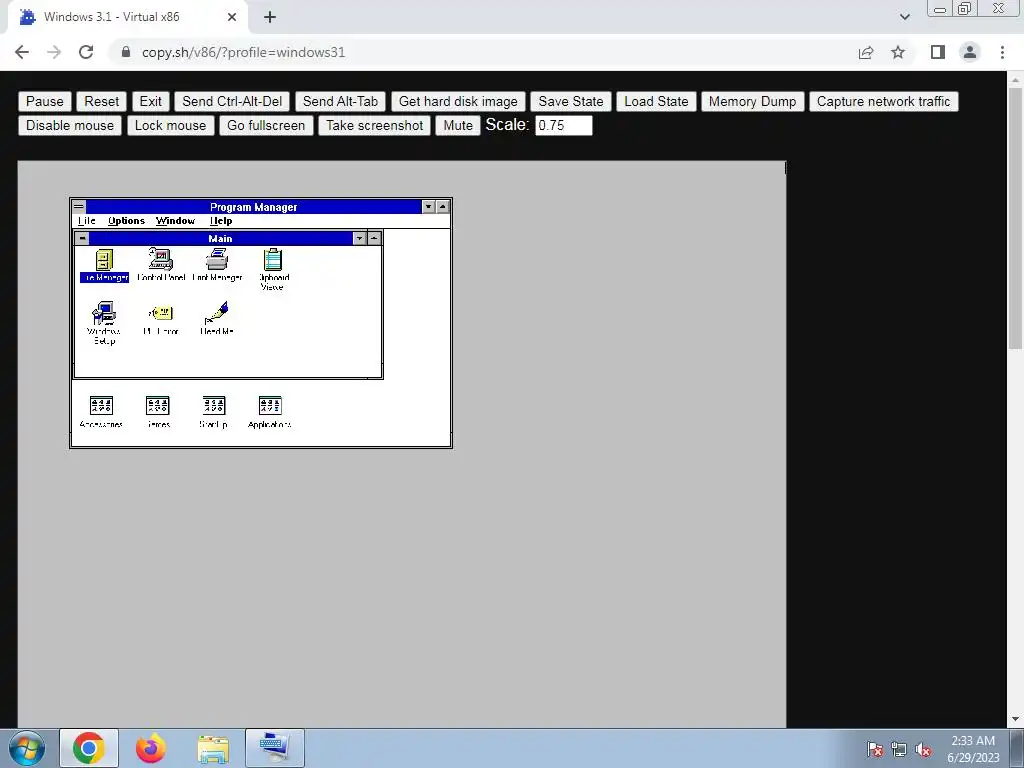This screenshot has height=768, width=1024.
Task: Launch Firefox from the taskbar
Action: [x=151, y=748]
